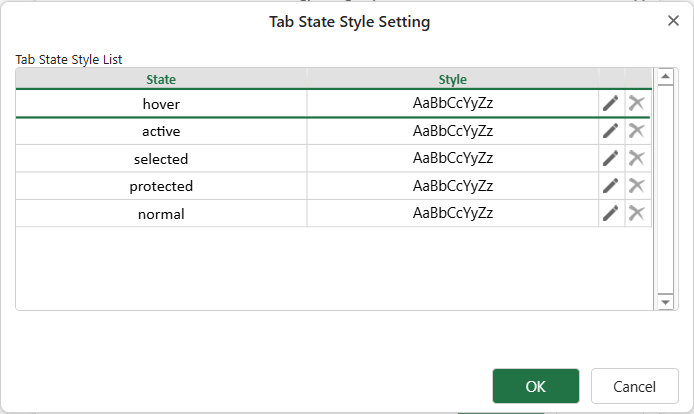
Task: Click the scrollbar up arrow
Action: click(x=665, y=77)
